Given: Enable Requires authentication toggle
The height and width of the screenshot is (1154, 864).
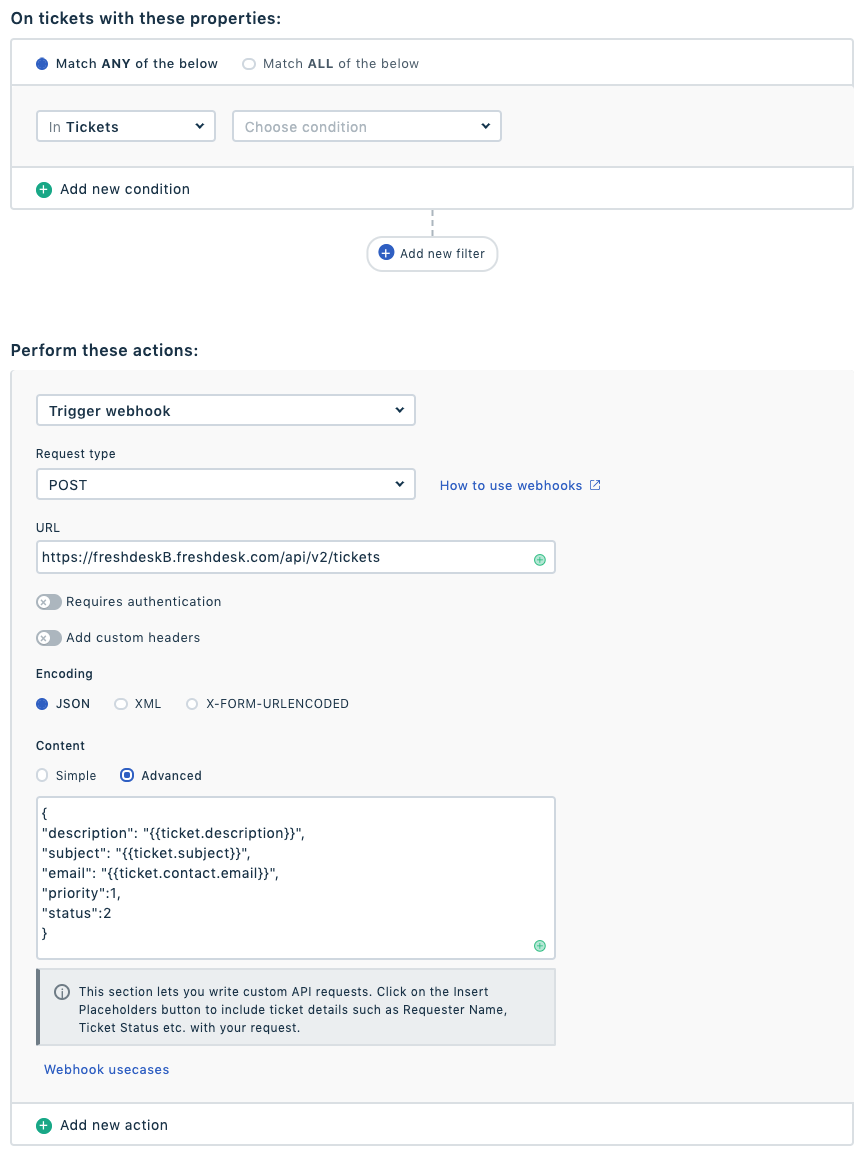Looking at the screenshot, I should [49, 602].
